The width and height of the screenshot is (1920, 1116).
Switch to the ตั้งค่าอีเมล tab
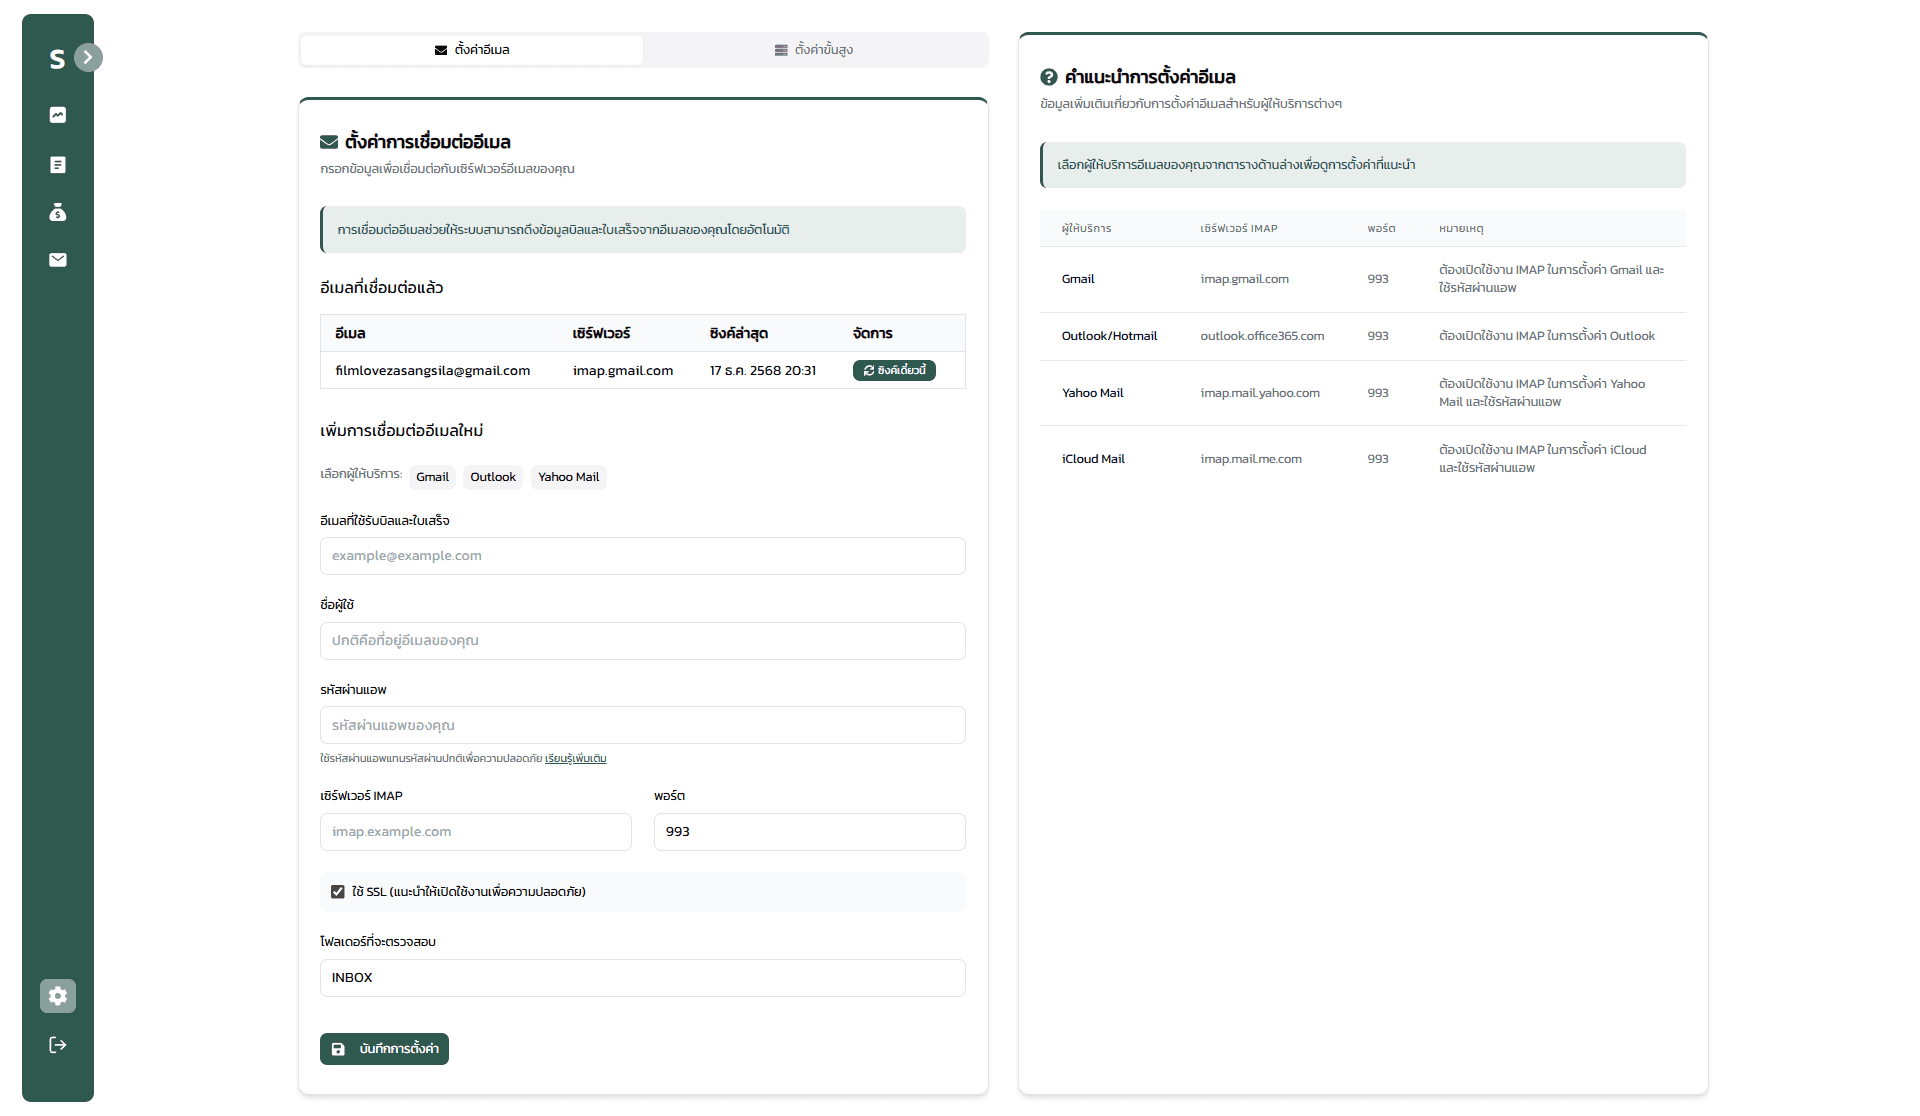tap(472, 50)
